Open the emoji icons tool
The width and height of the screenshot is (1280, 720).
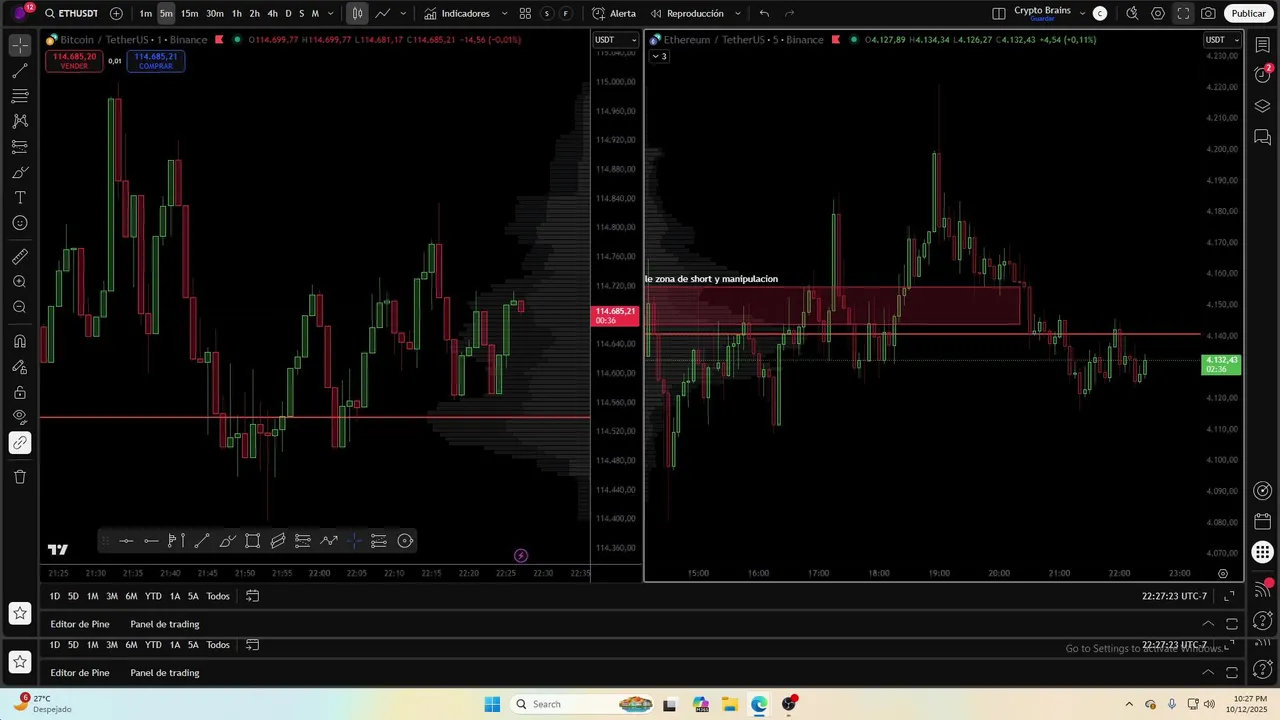(x=19, y=223)
